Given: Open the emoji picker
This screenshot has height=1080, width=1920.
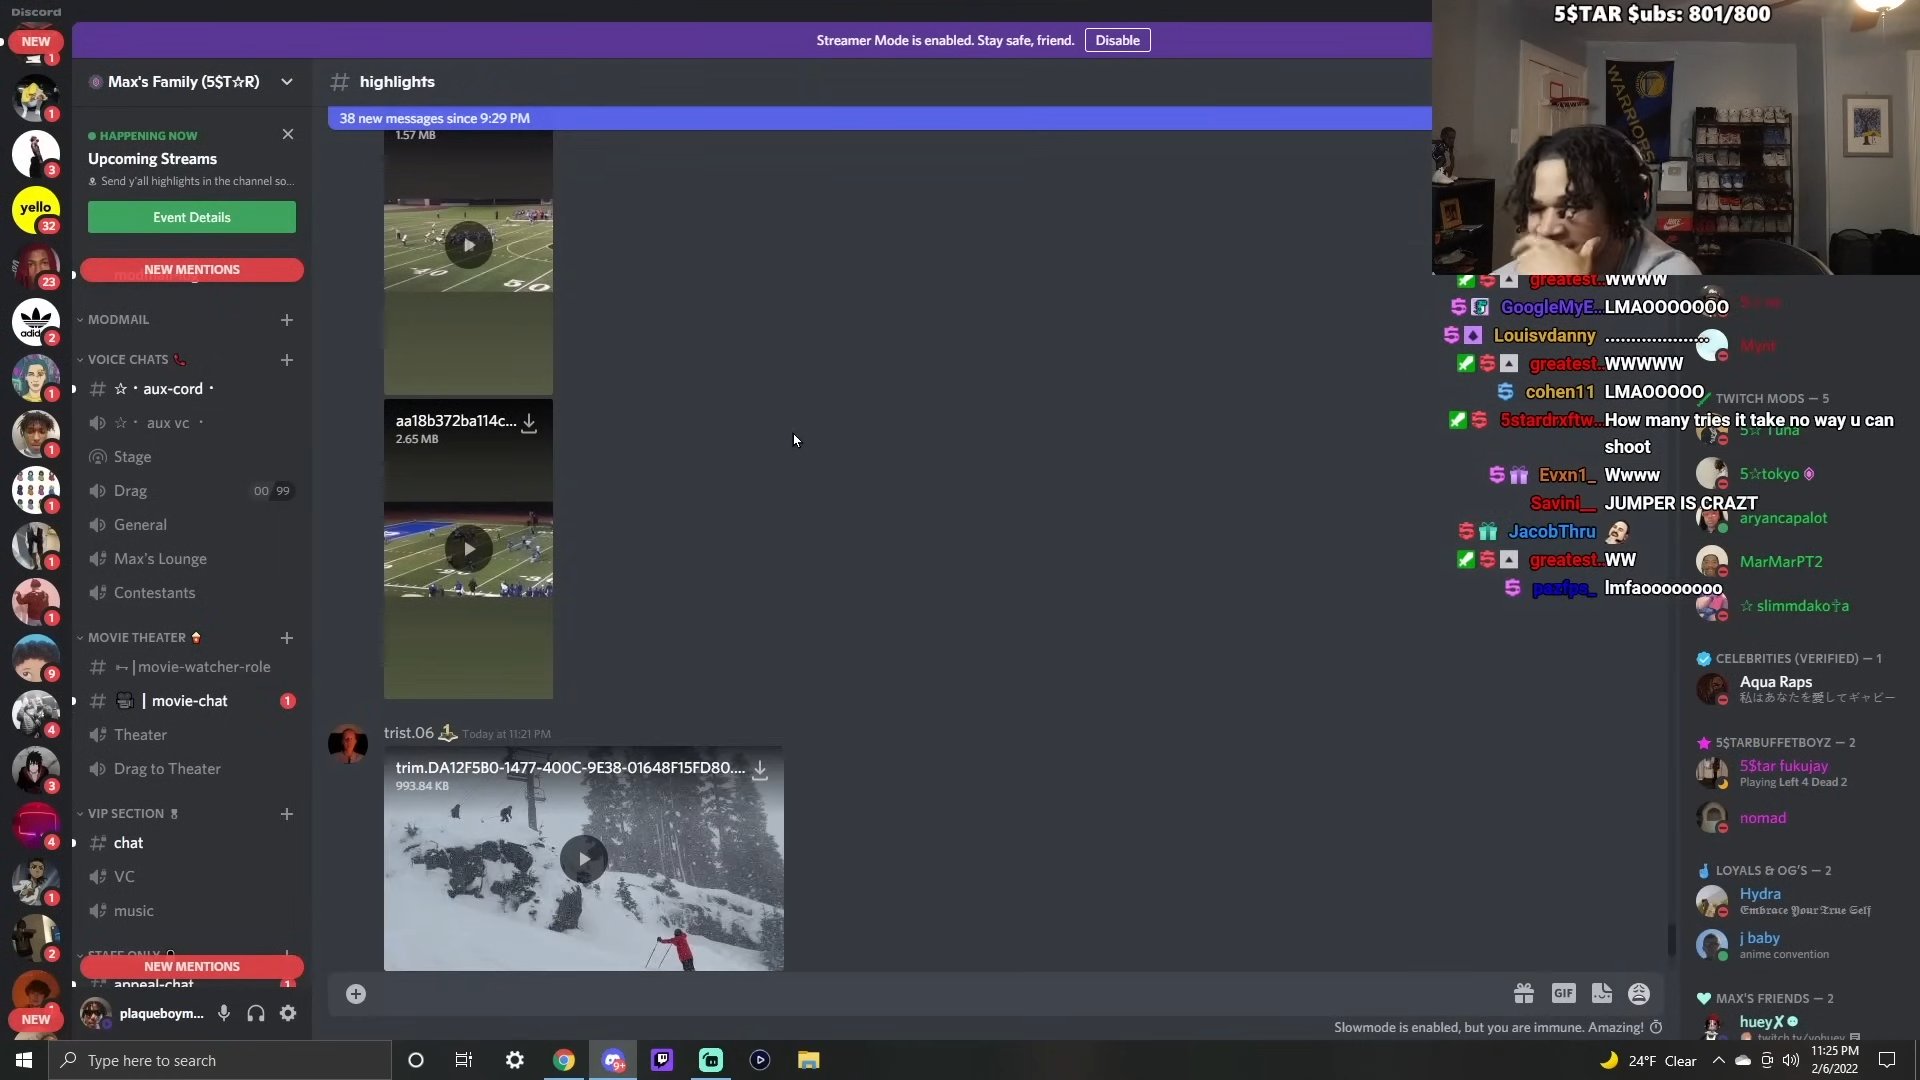Looking at the screenshot, I should click(x=1639, y=993).
